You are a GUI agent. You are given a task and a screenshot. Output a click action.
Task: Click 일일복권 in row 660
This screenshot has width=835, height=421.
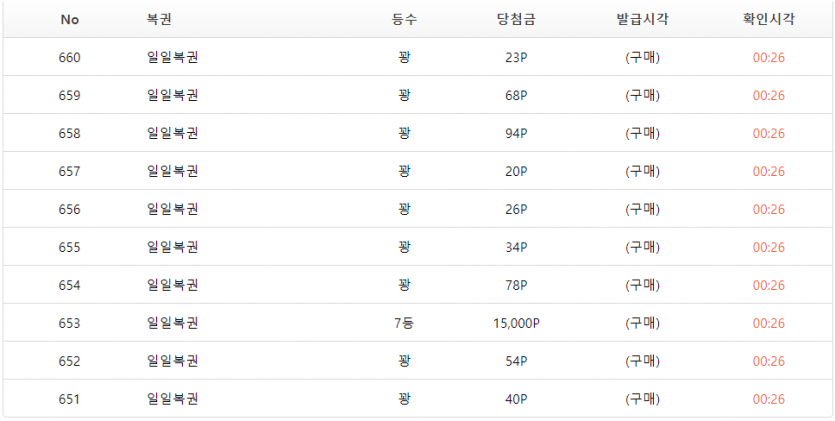(x=172, y=57)
